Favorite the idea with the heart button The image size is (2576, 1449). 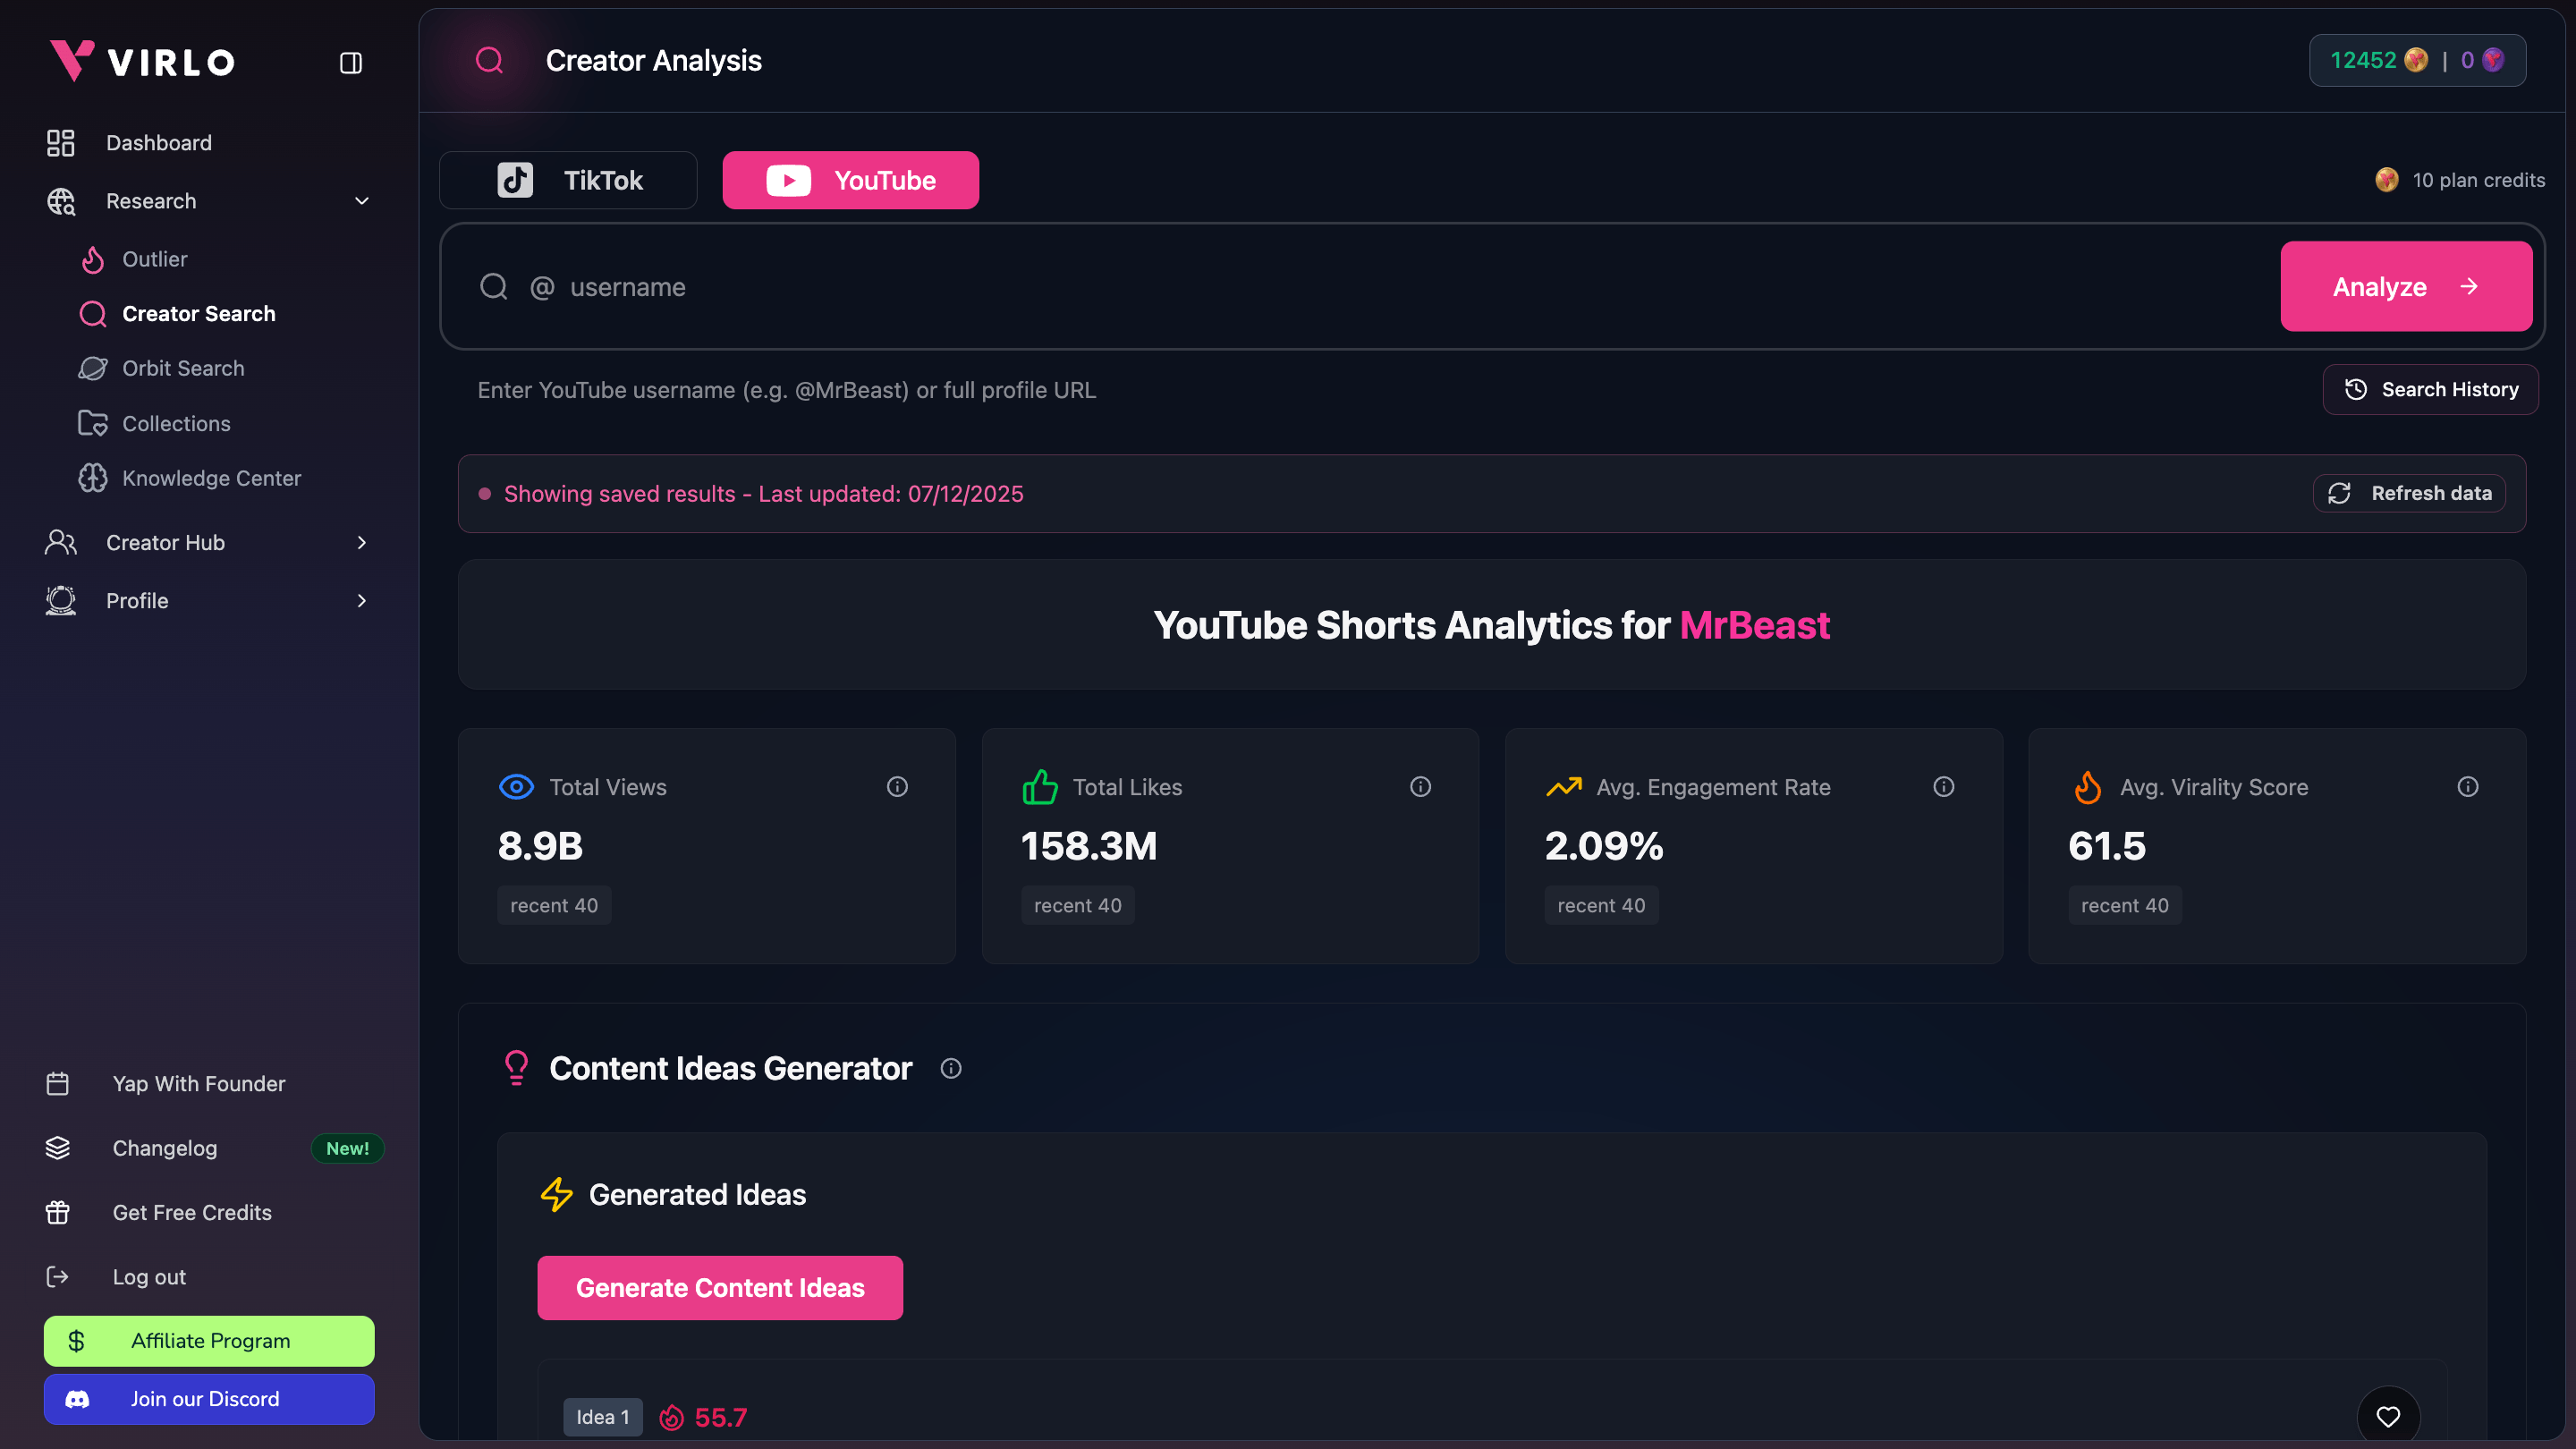(x=2388, y=1416)
